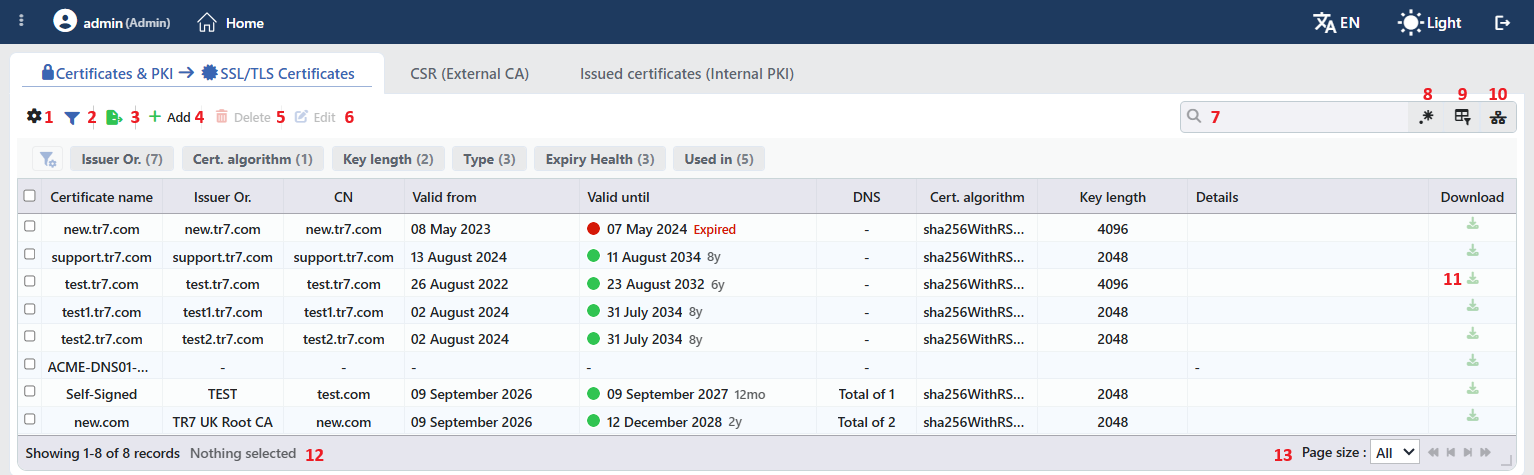
Task: Check the test2.tr7.com row checkbox
Action: click(x=29, y=337)
